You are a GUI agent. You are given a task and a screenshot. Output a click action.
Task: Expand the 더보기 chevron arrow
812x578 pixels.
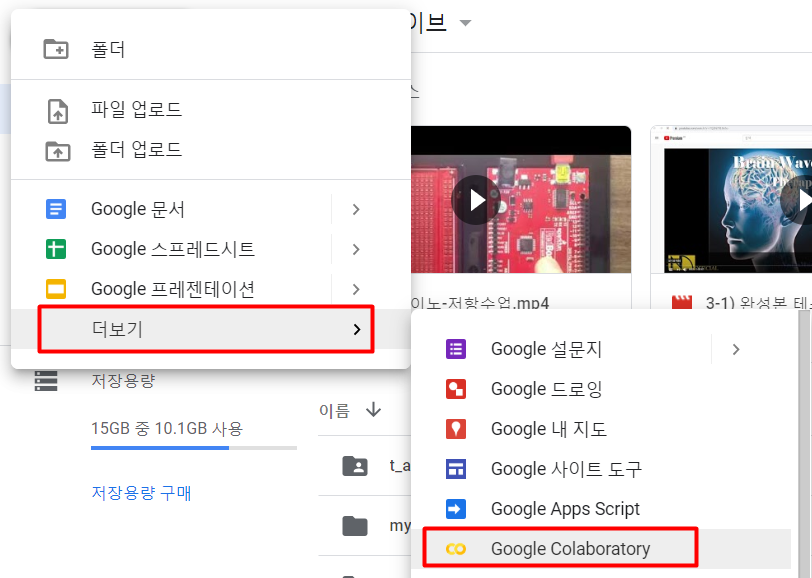[356, 329]
